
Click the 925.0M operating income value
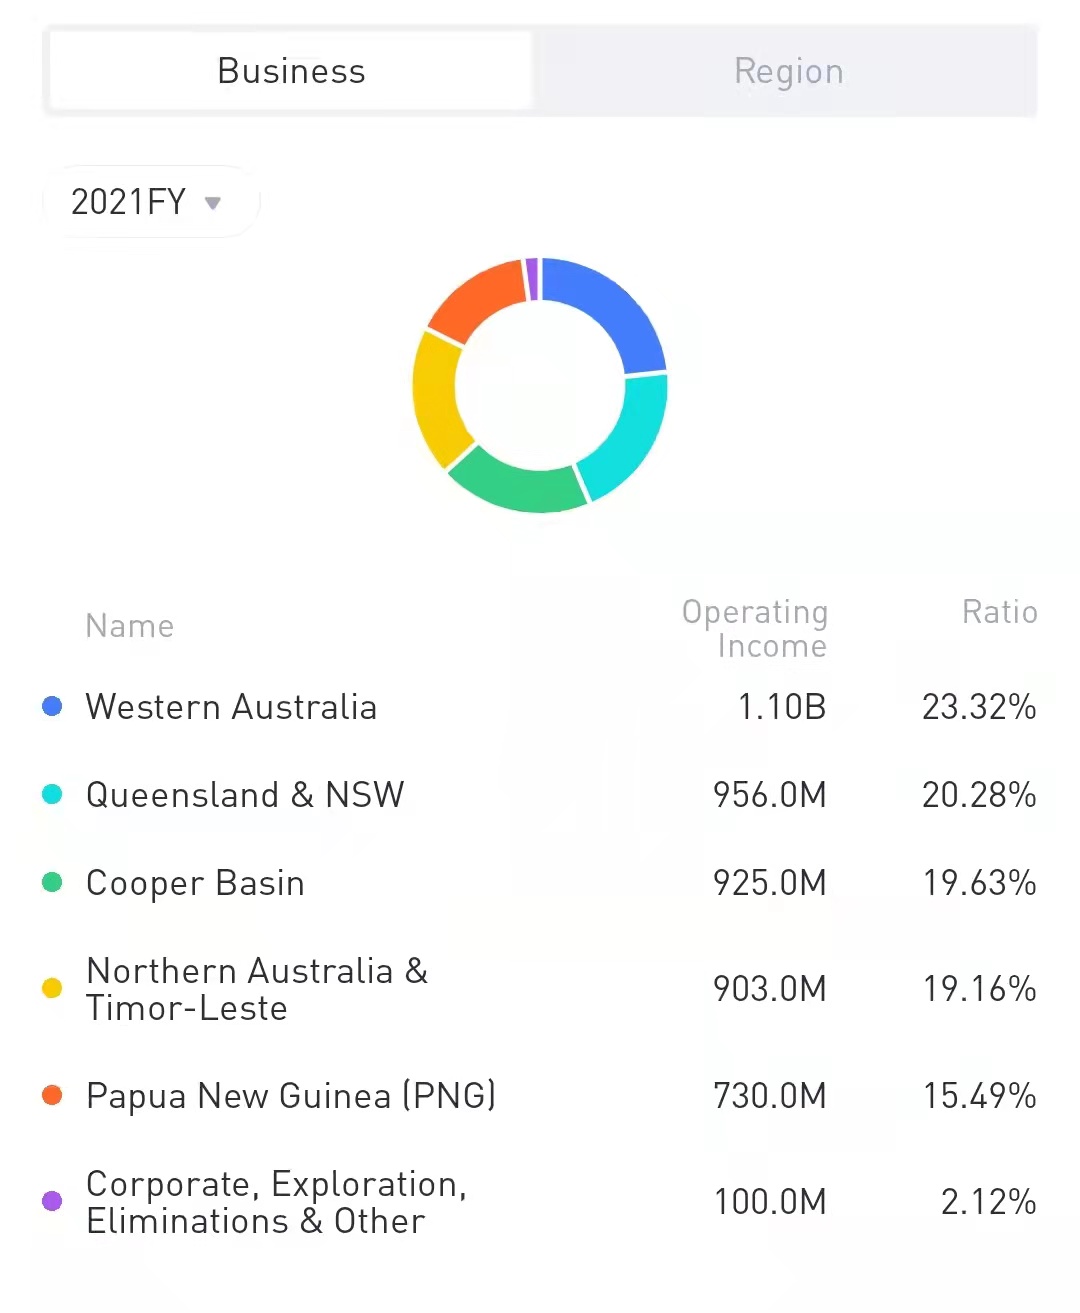click(x=770, y=883)
